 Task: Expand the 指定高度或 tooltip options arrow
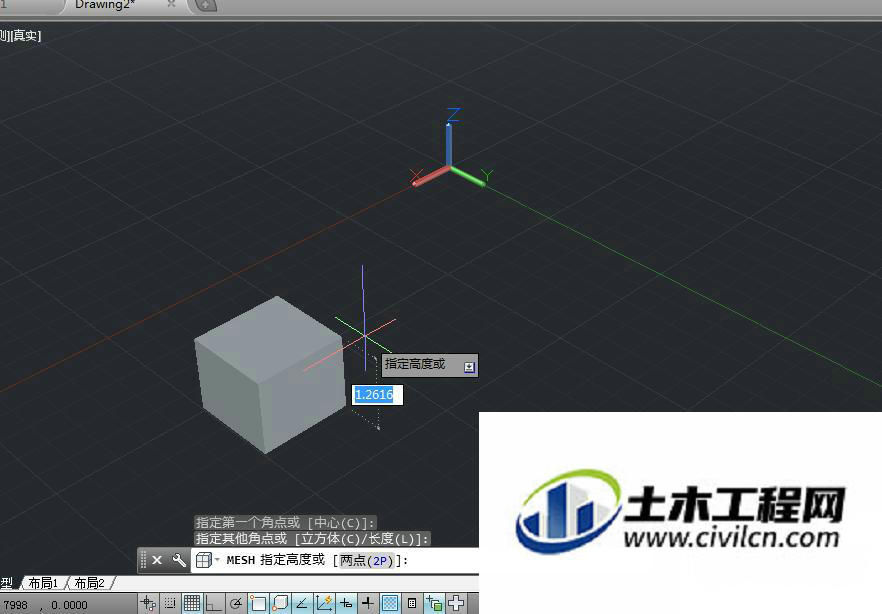click(469, 367)
